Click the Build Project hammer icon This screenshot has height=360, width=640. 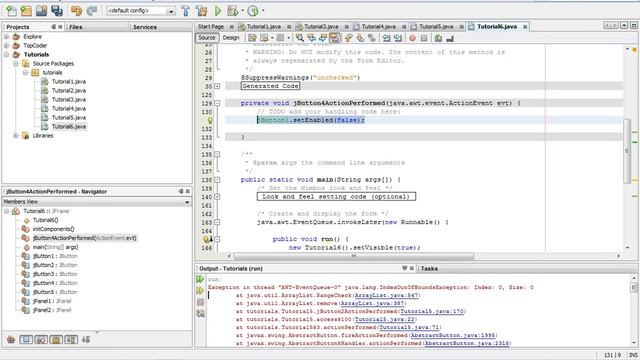[186, 11]
